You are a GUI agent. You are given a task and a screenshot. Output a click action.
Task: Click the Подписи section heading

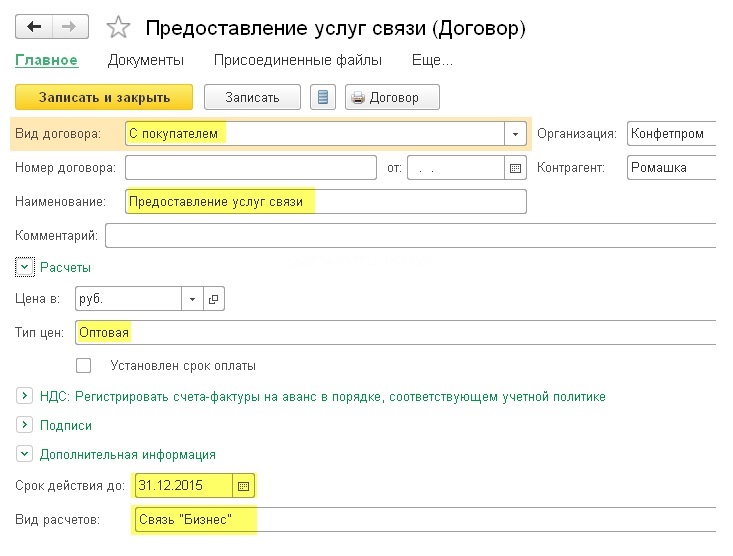(66, 426)
